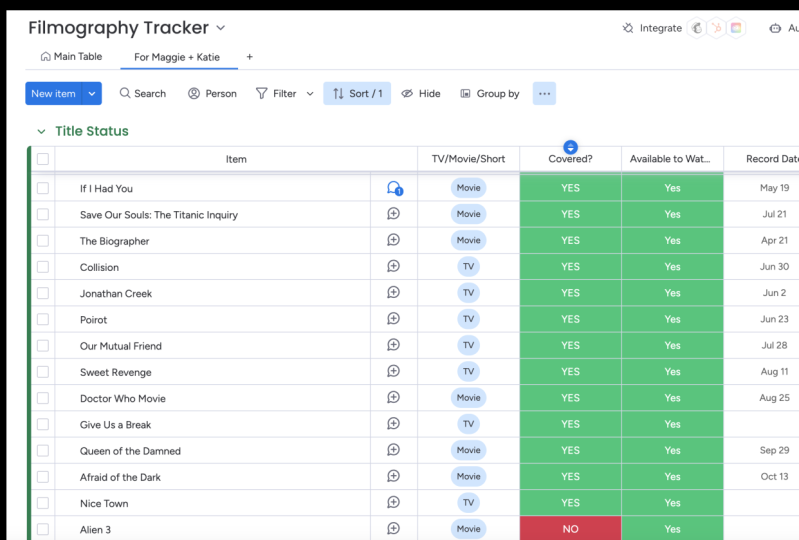This screenshot has width=799, height=540.
Task: Open the Person filter
Action: (212, 93)
